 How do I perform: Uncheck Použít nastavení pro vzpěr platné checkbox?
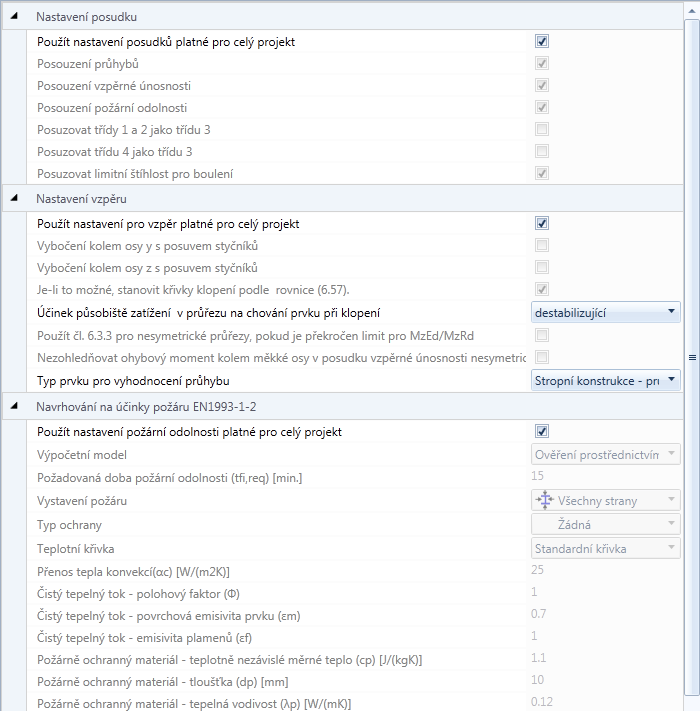pos(542,223)
